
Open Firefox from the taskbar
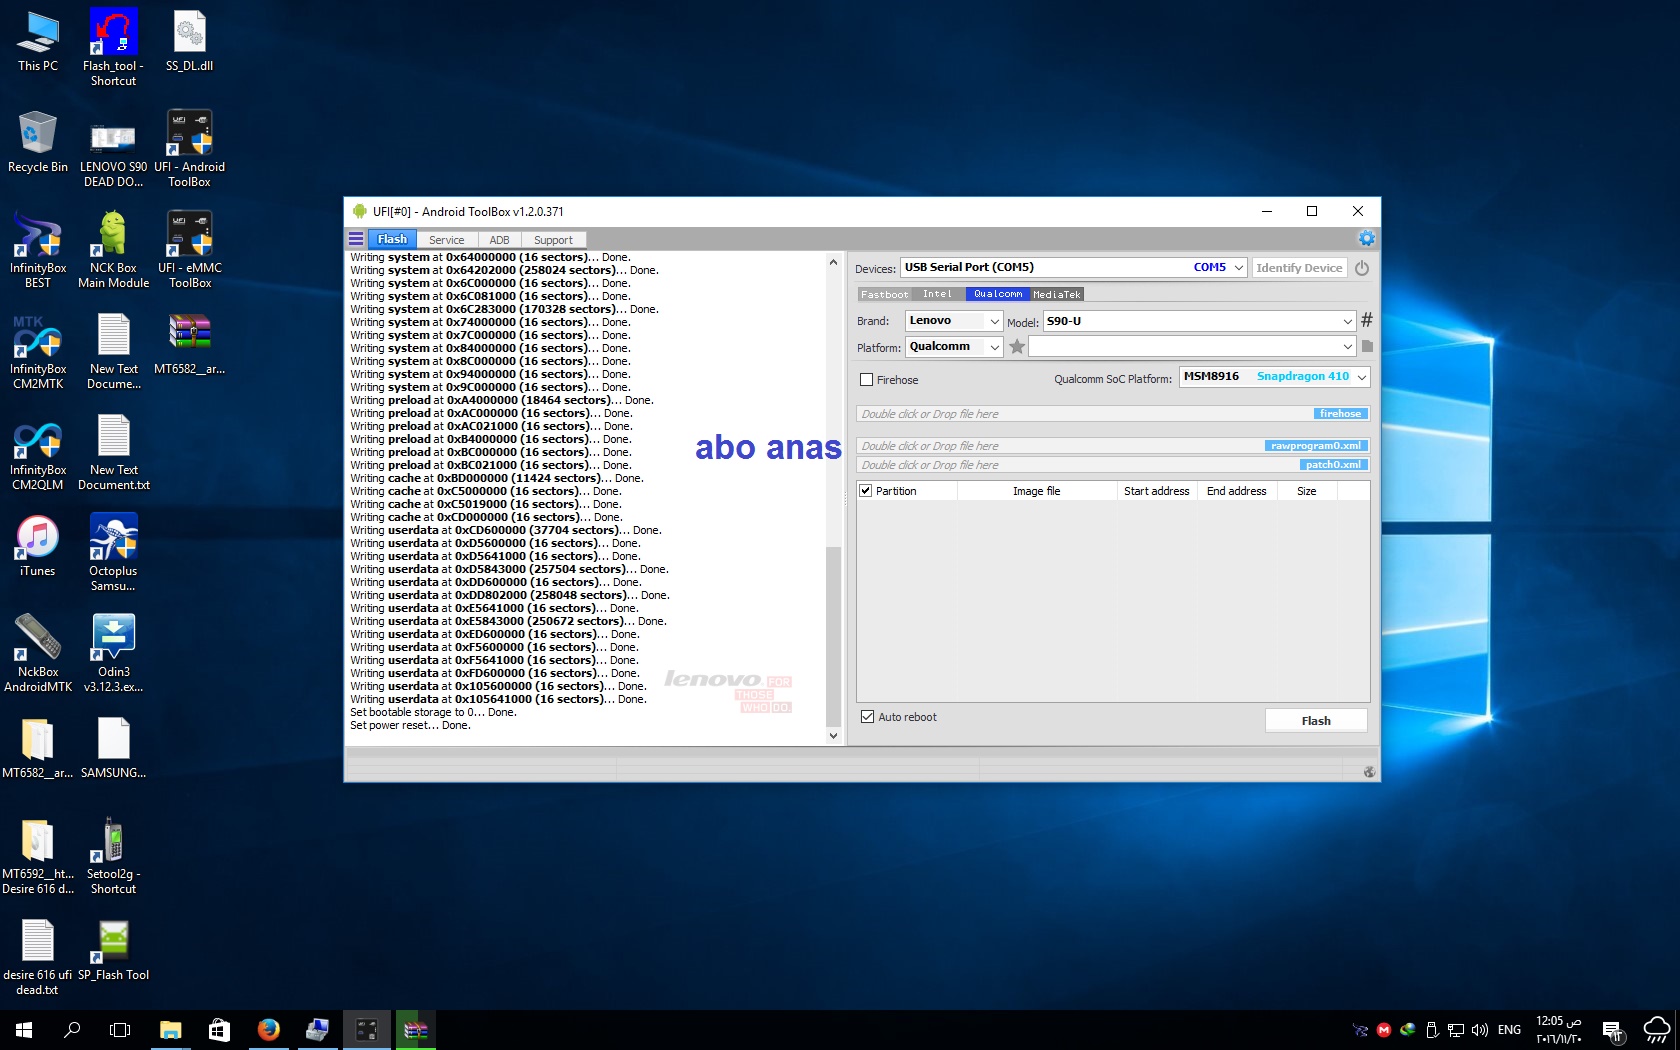pos(268,1029)
